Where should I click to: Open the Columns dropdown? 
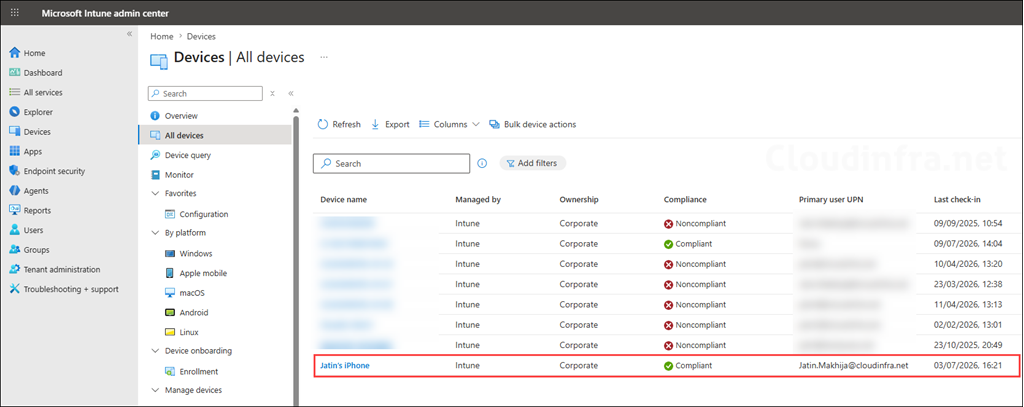click(x=449, y=124)
